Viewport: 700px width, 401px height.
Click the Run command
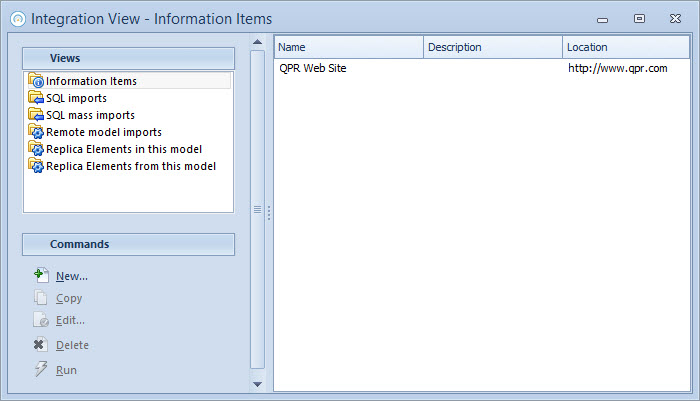(x=66, y=370)
